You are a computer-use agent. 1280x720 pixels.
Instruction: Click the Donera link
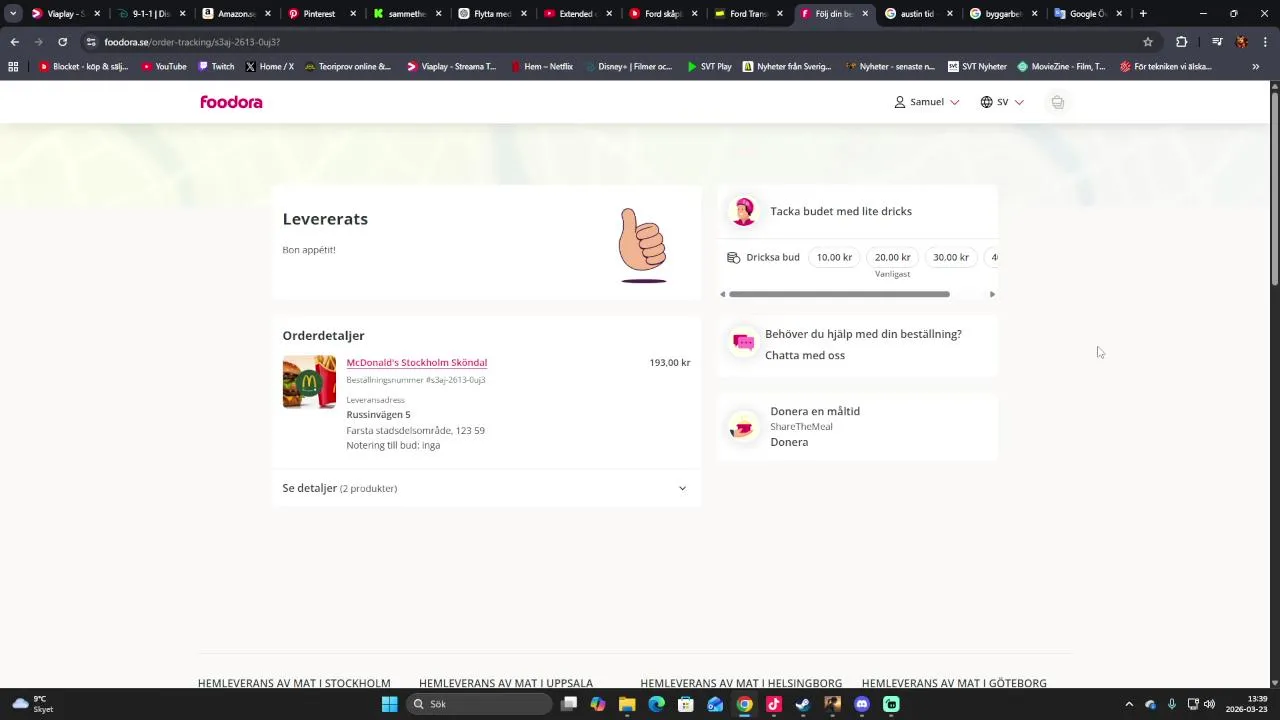tap(789, 442)
